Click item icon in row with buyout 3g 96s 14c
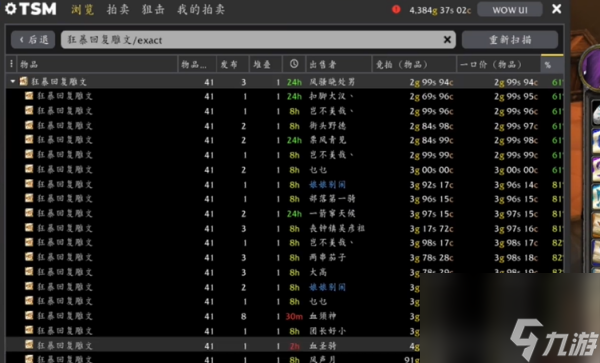600x363 pixels. coord(29,184)
